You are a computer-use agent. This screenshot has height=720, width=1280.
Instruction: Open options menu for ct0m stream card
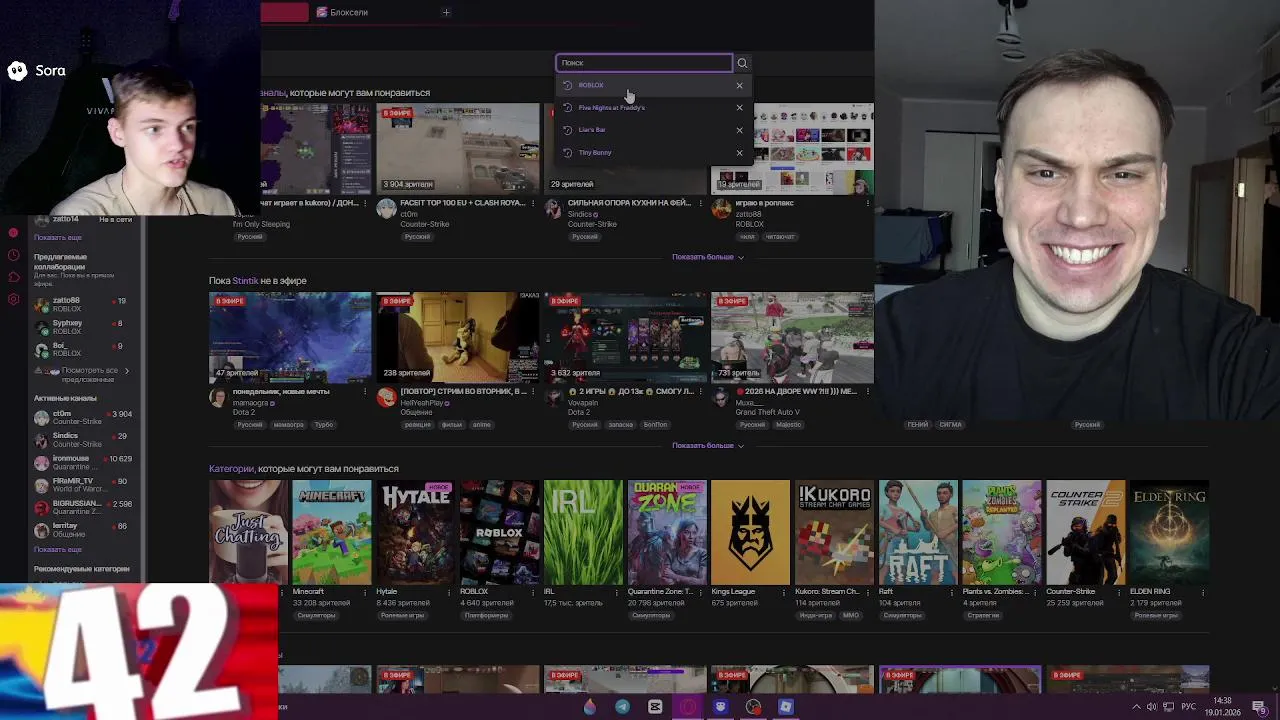[x=532, y=203]
